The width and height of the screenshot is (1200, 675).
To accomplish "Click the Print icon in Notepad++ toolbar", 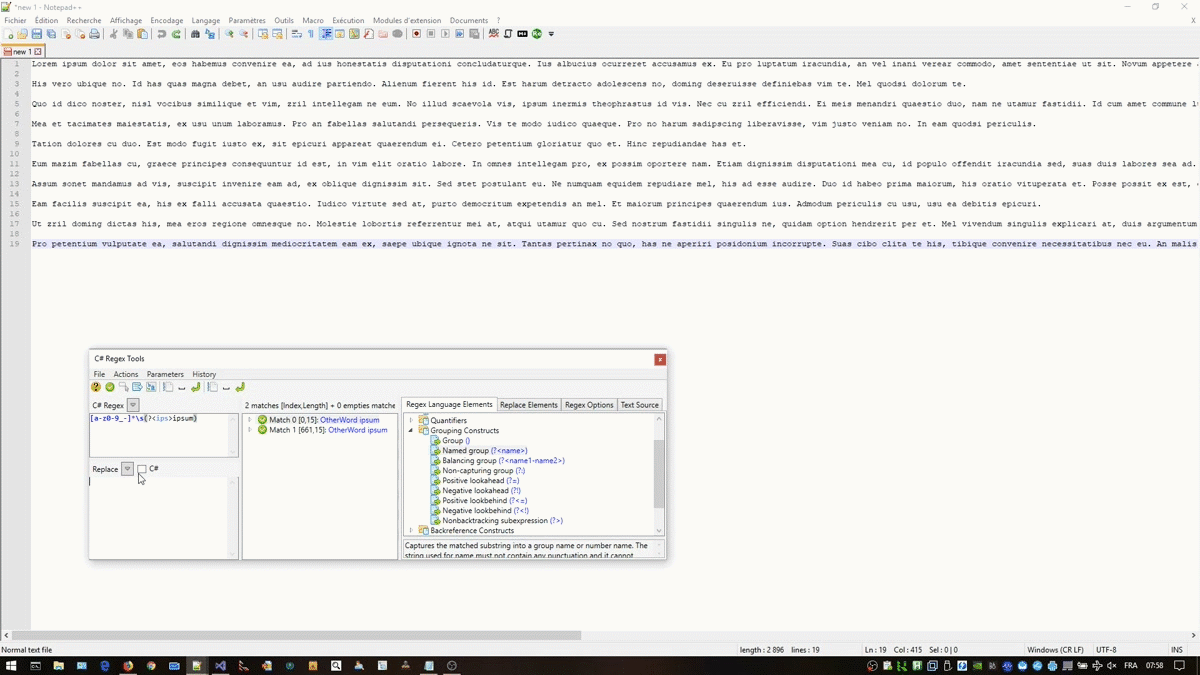I will (94, 34).
